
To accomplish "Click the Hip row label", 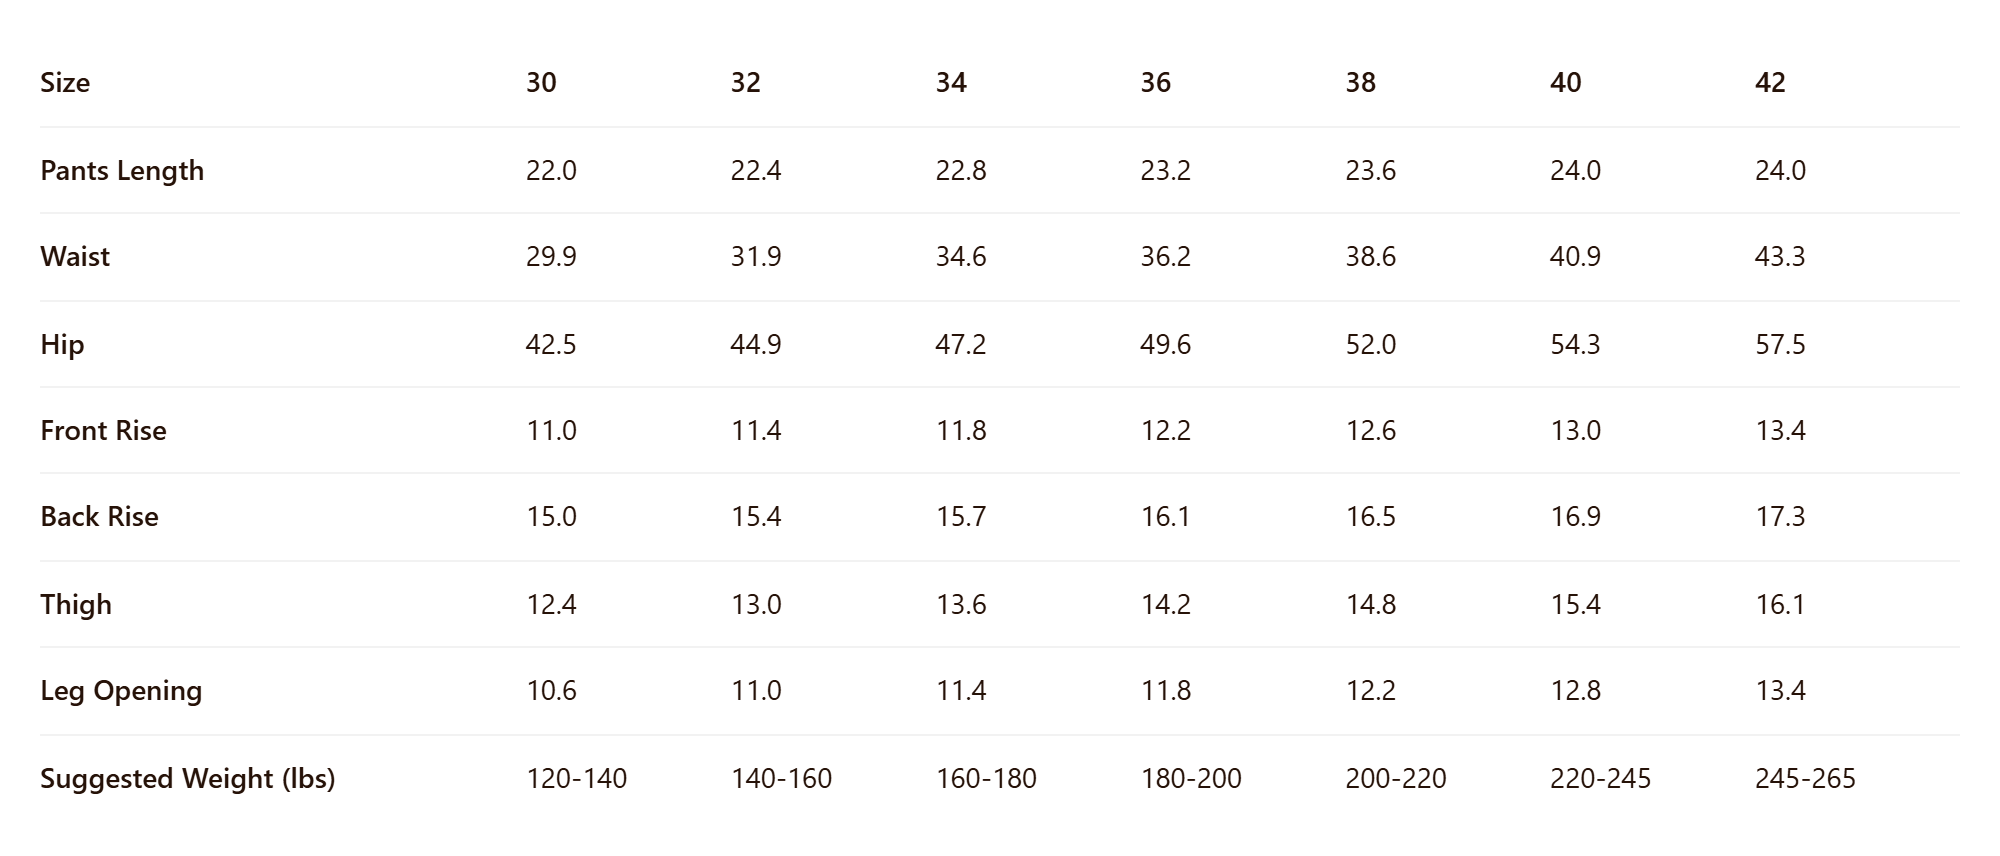I will coord(62,345).
